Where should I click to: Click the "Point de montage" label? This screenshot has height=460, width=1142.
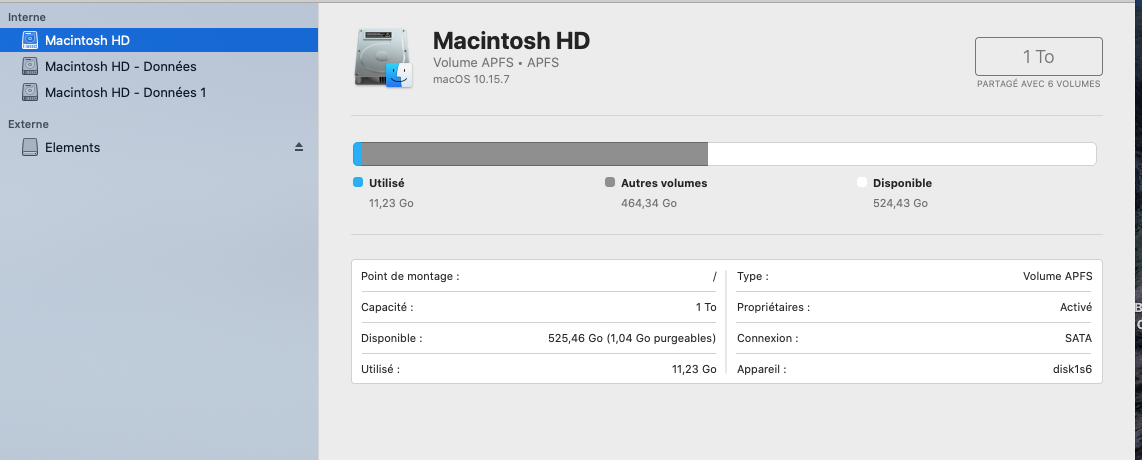tap(410, 276)
